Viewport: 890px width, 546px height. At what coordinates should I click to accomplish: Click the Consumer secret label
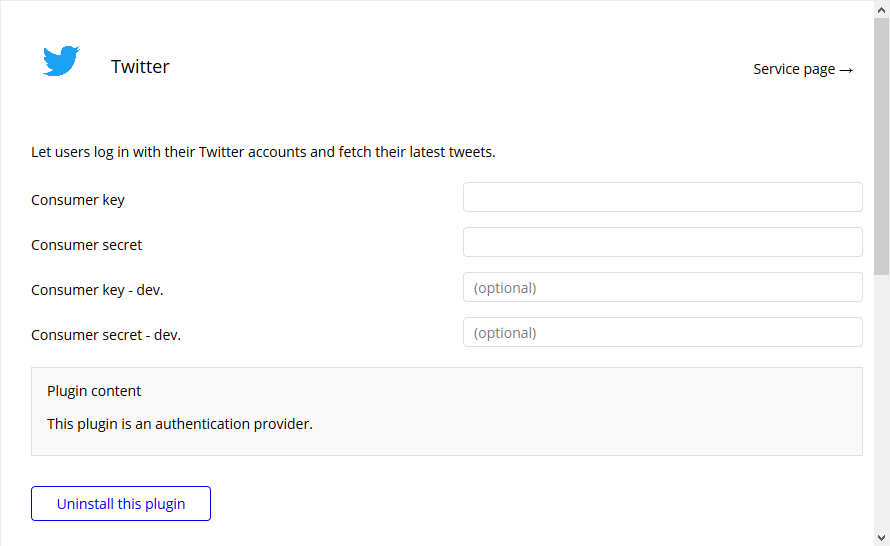[x=87, y=245]
